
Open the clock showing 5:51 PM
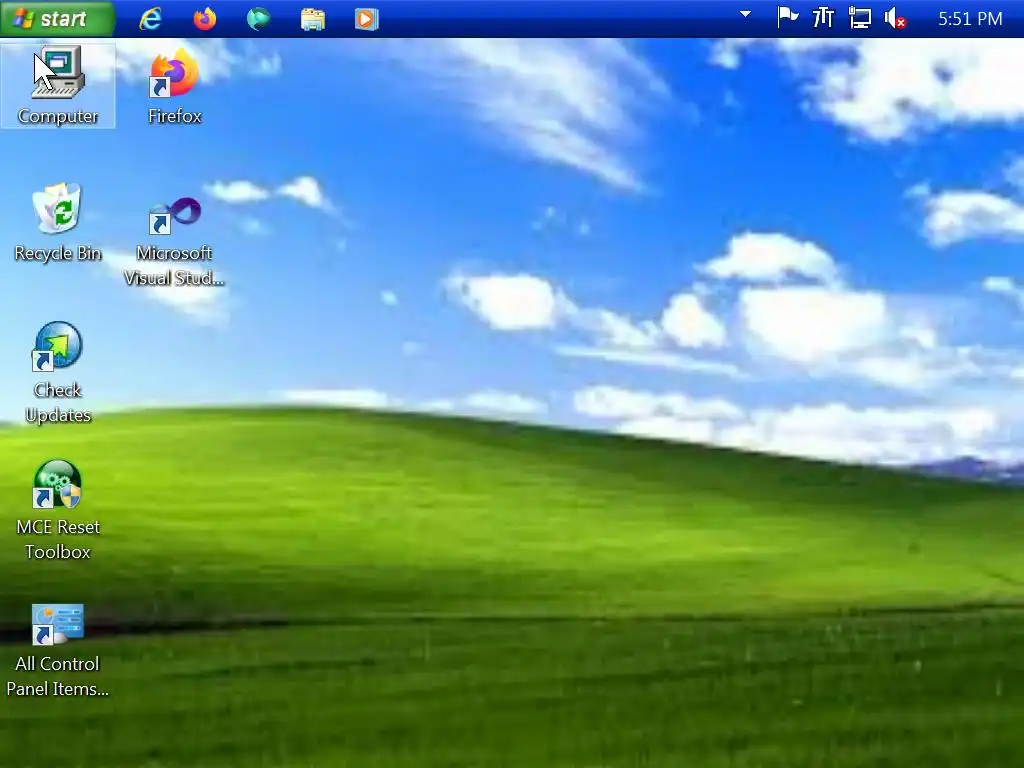pyautogui.click(x=970, y=19)
